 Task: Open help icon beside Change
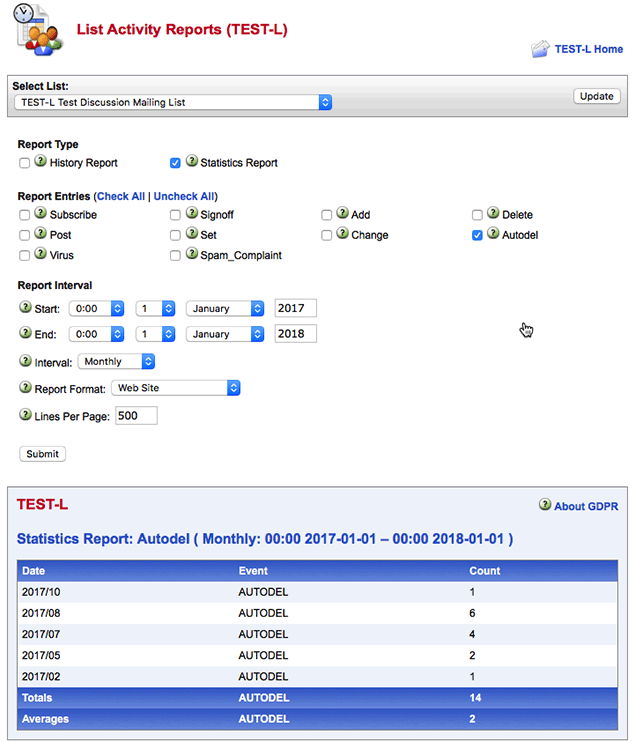343,233
